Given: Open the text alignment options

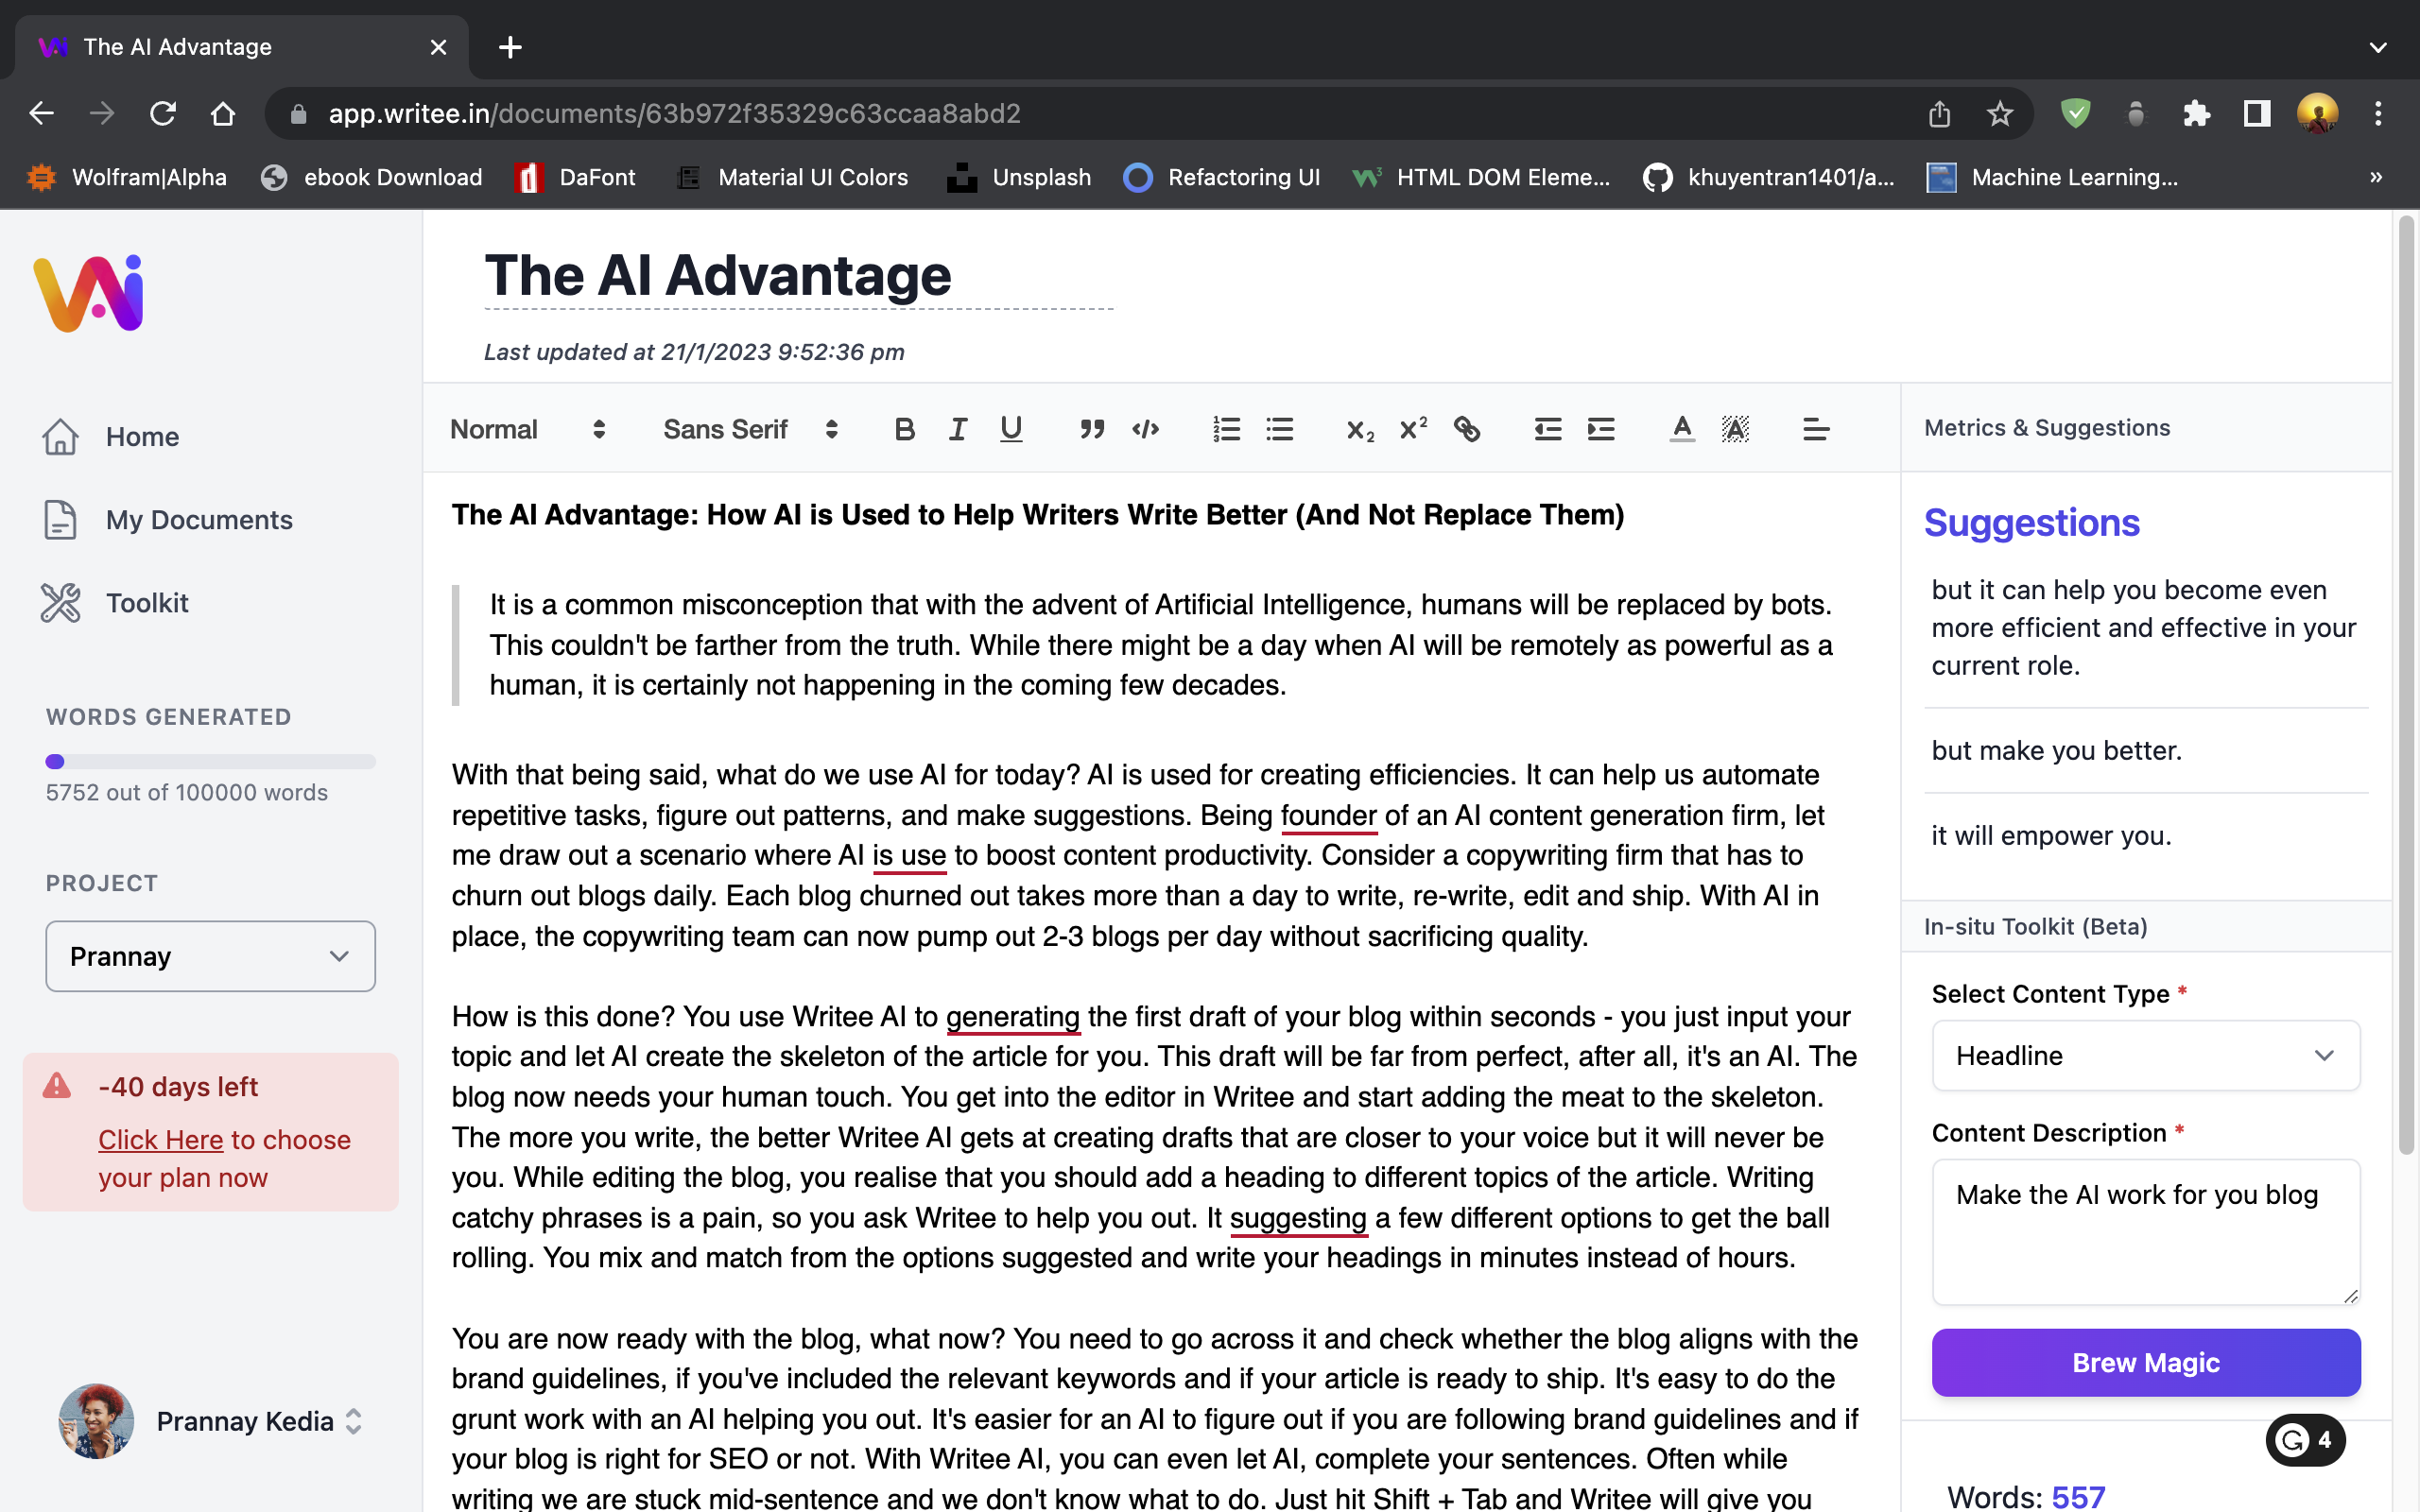Looking at the screenshot, I should 1816,429.
